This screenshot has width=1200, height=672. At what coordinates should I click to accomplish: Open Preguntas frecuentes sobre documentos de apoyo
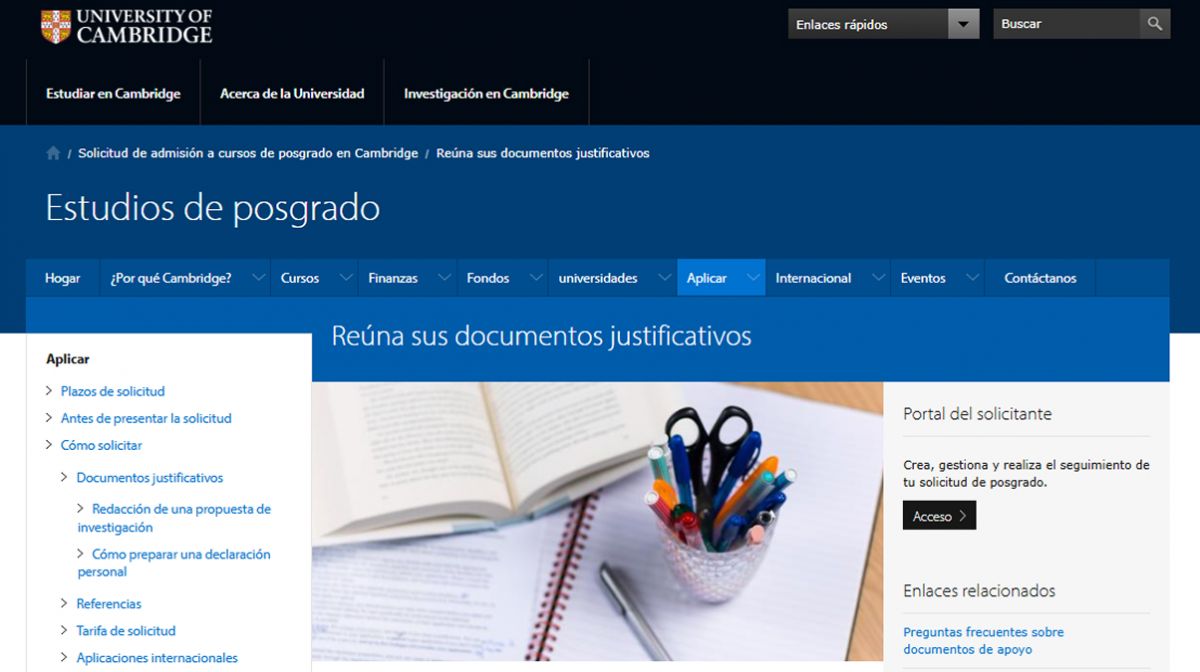click(x=983, y=641)
